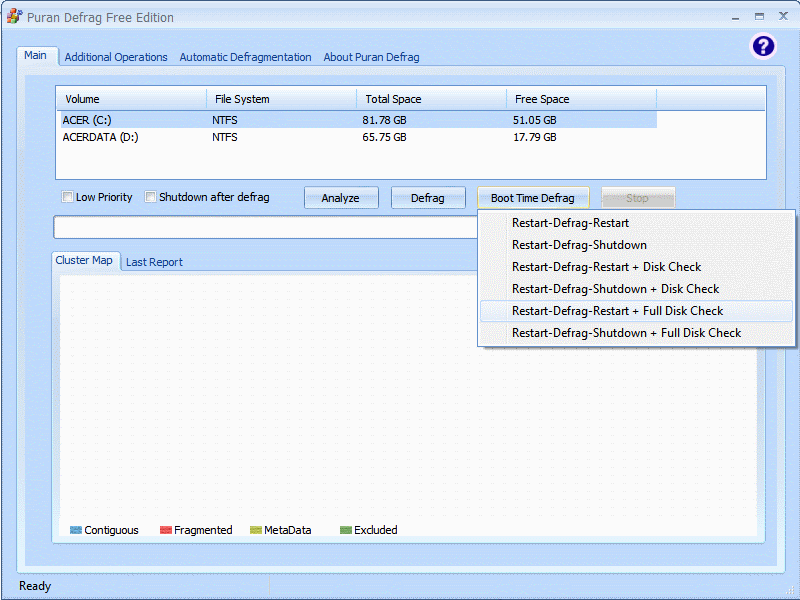
Task: Sort by the Total Space column header
Action: [x=432, y=99]
